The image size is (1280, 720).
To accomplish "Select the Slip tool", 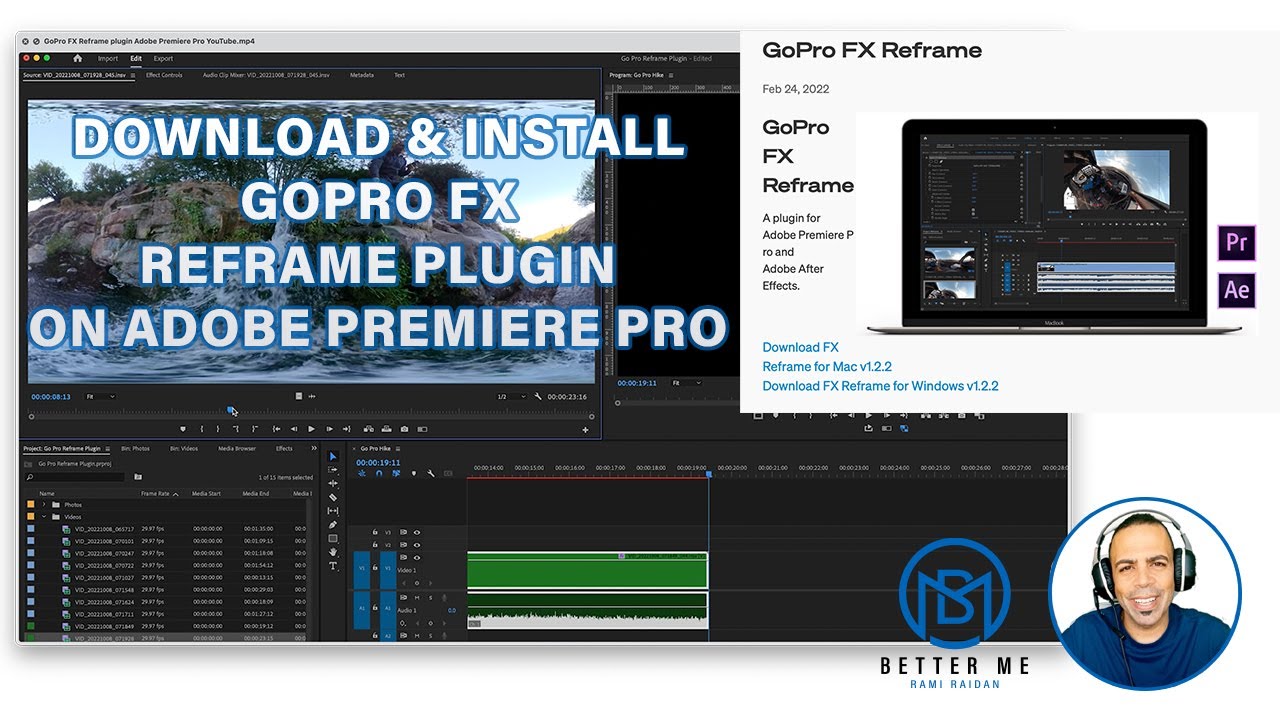I will [x=333, y=511].
